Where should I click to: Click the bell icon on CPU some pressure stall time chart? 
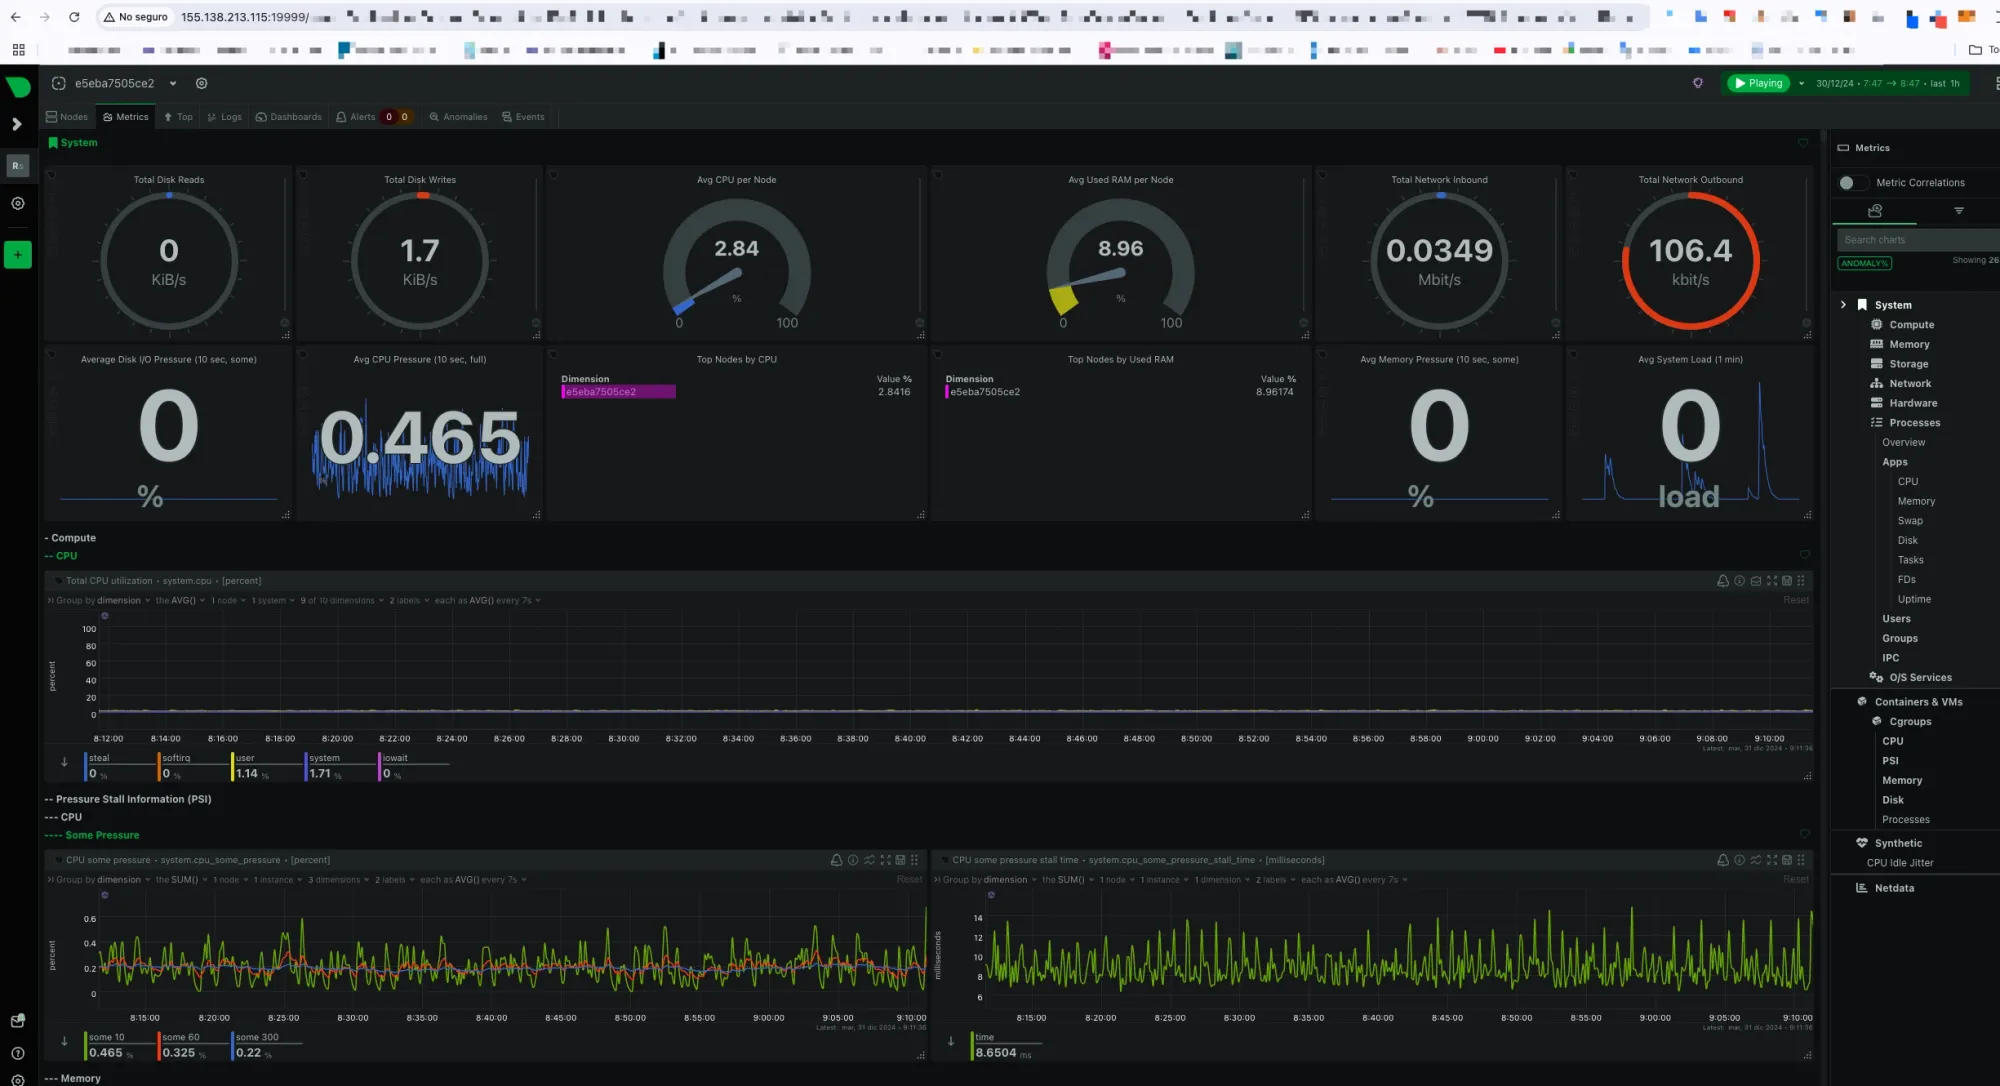1722,860
